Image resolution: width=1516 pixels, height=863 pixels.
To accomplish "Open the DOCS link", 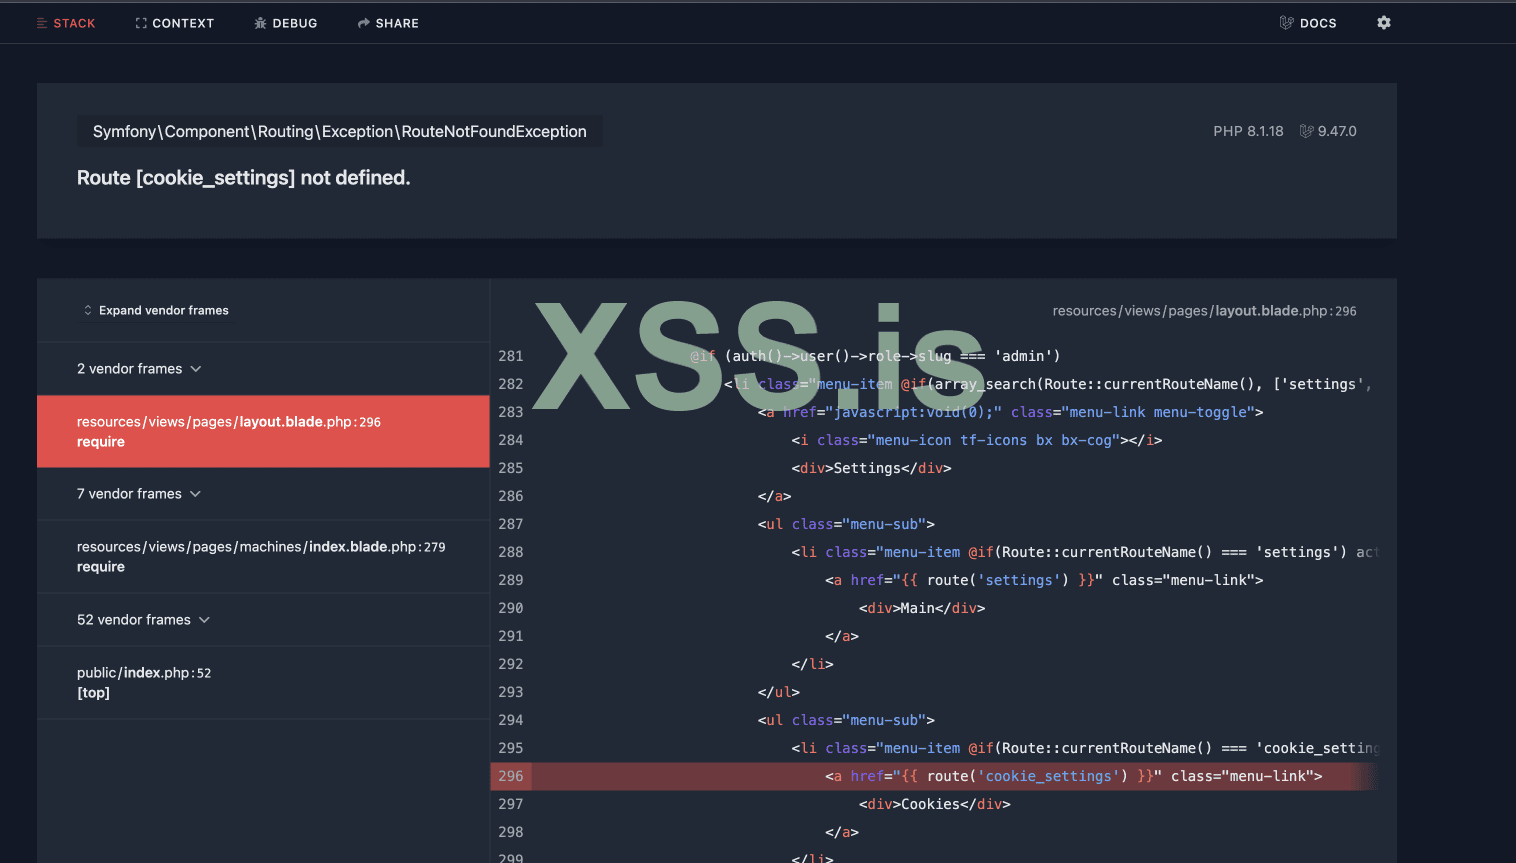I will pos(1308,23).
